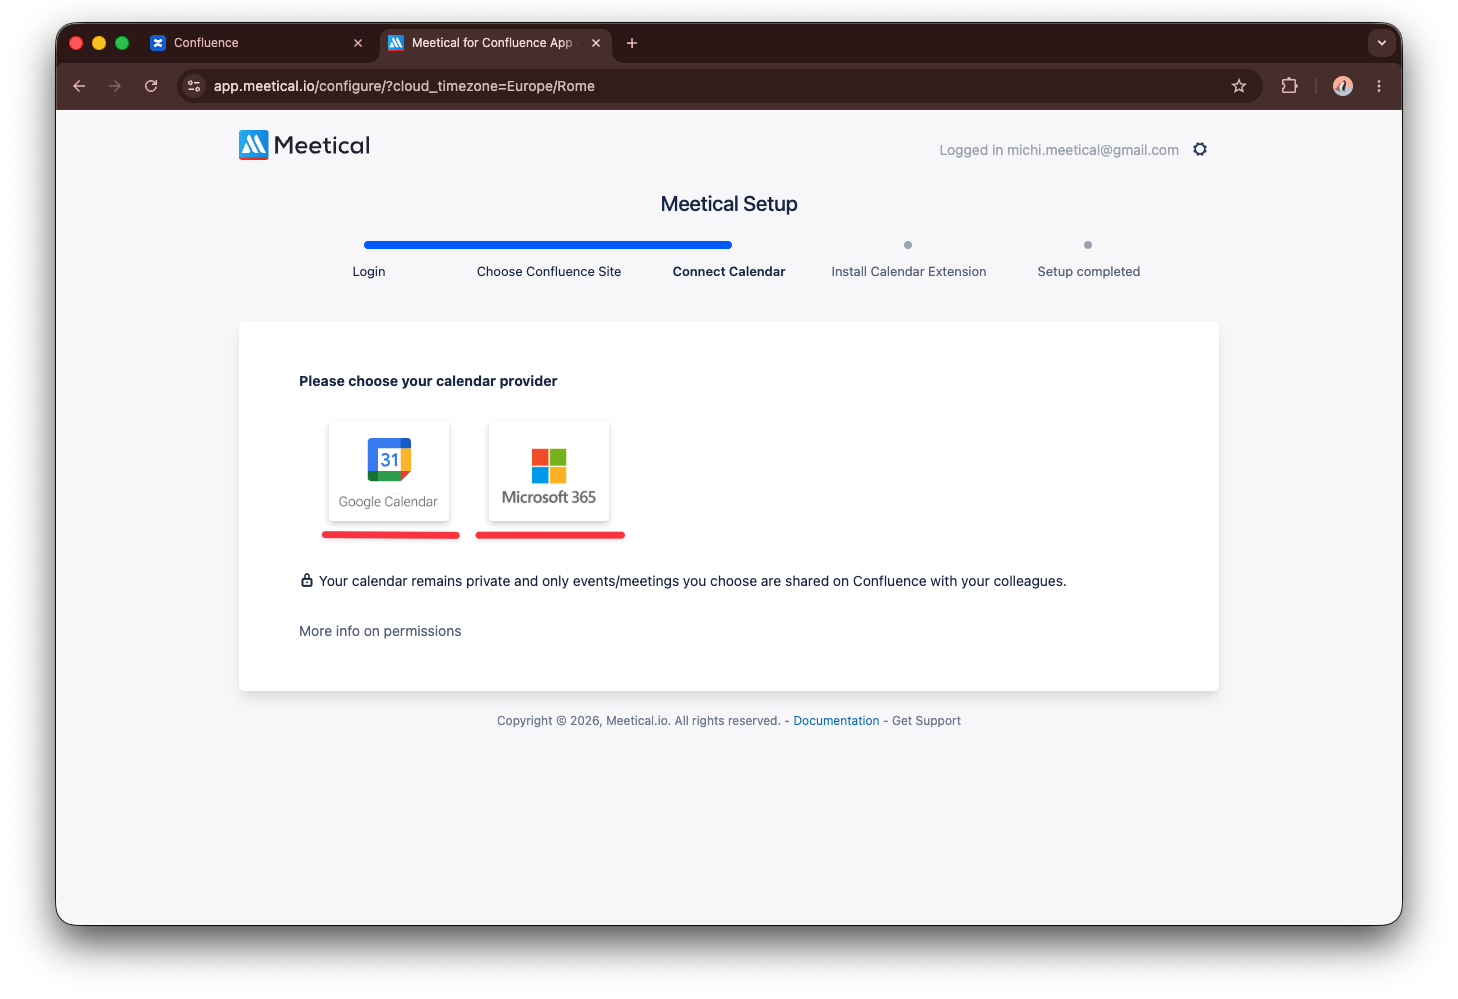Click the copyright notice in the footer
Screen dimensions: 1458x999
click(639, 721)
